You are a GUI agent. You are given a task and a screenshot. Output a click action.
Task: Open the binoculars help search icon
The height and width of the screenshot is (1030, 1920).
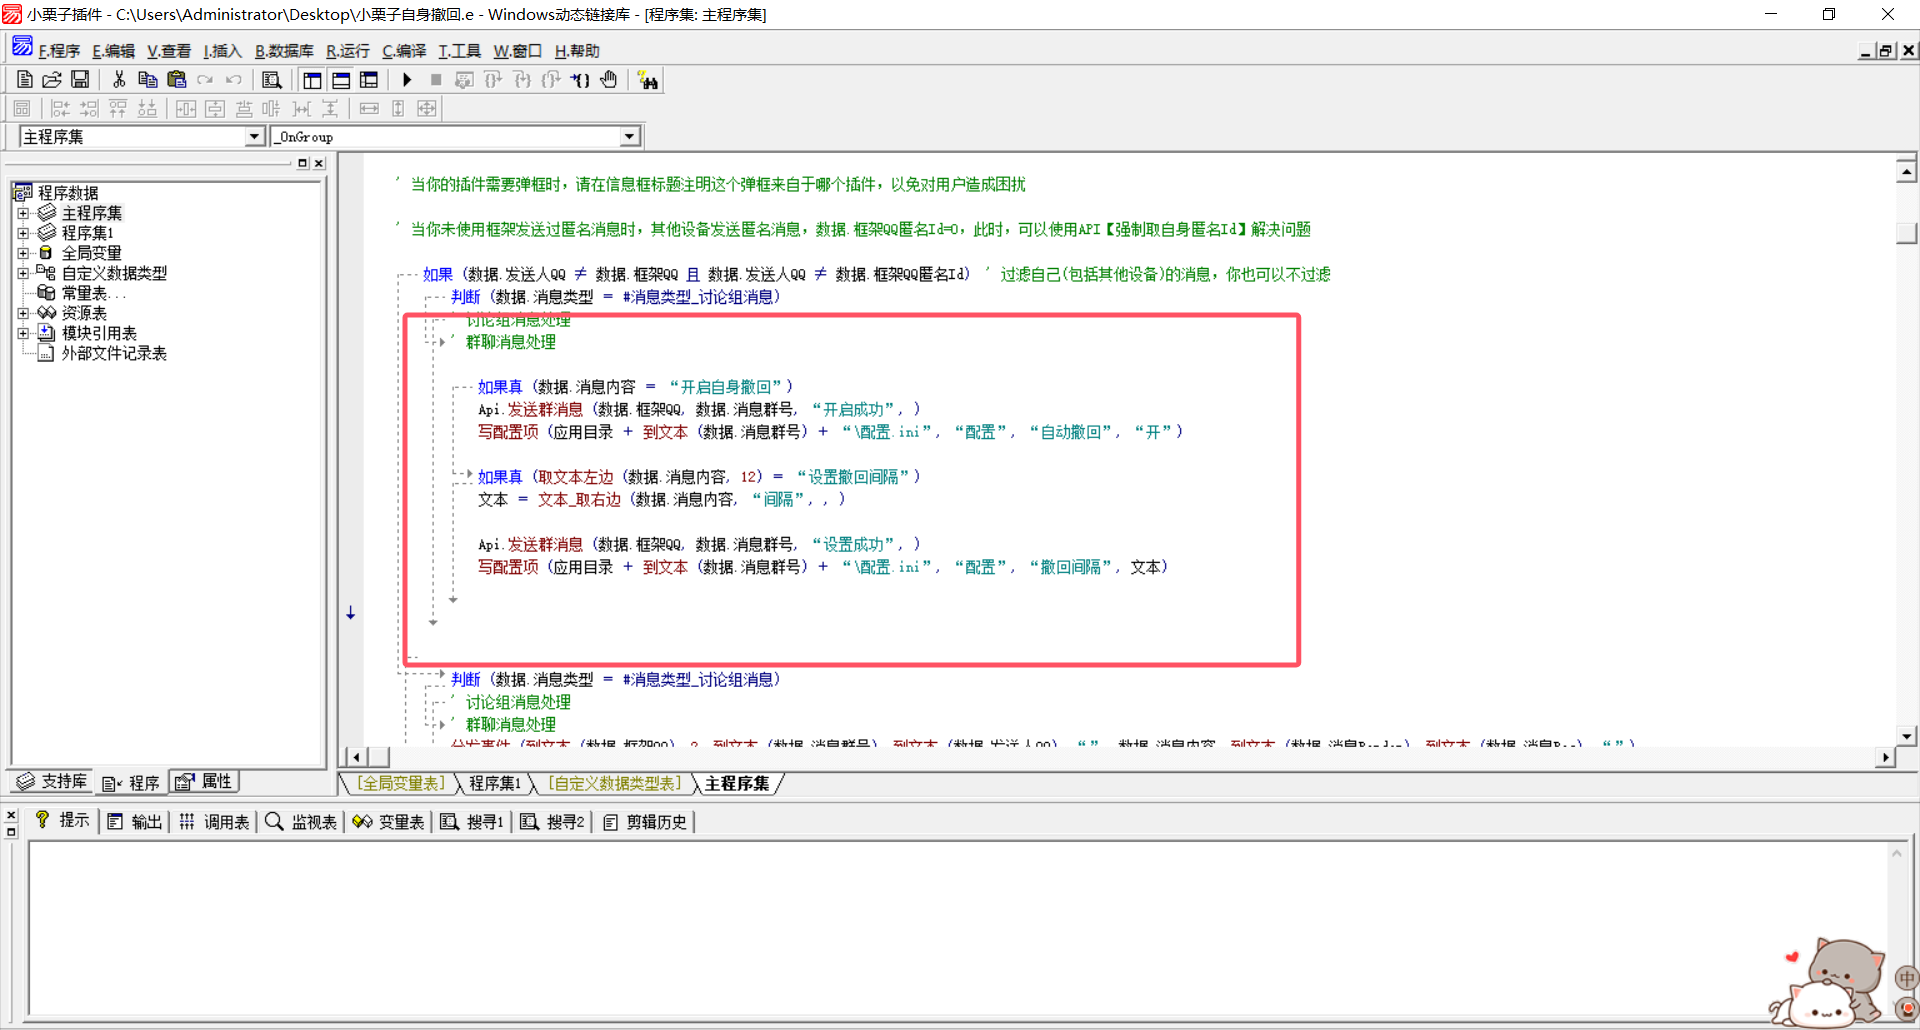pyautogui.click(x=648, y=81)
